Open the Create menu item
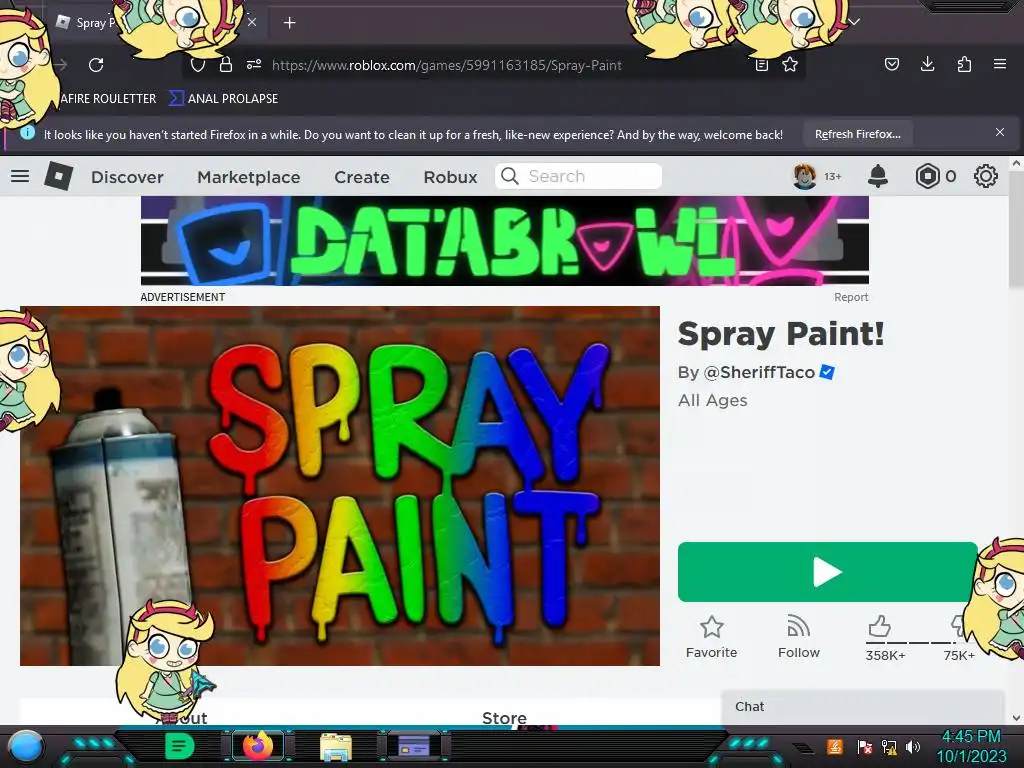 tap(362, 177)
